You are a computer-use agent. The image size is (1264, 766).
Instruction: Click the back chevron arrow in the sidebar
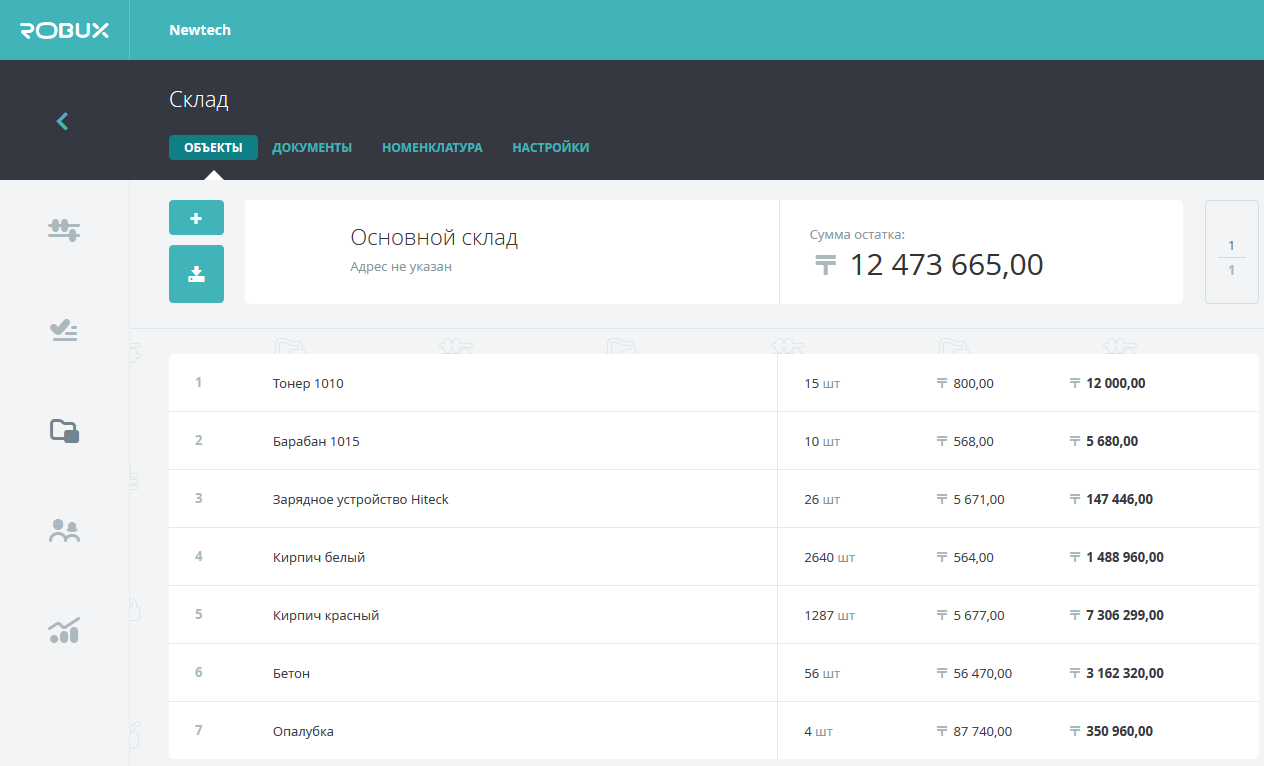[x=62, y=121]
